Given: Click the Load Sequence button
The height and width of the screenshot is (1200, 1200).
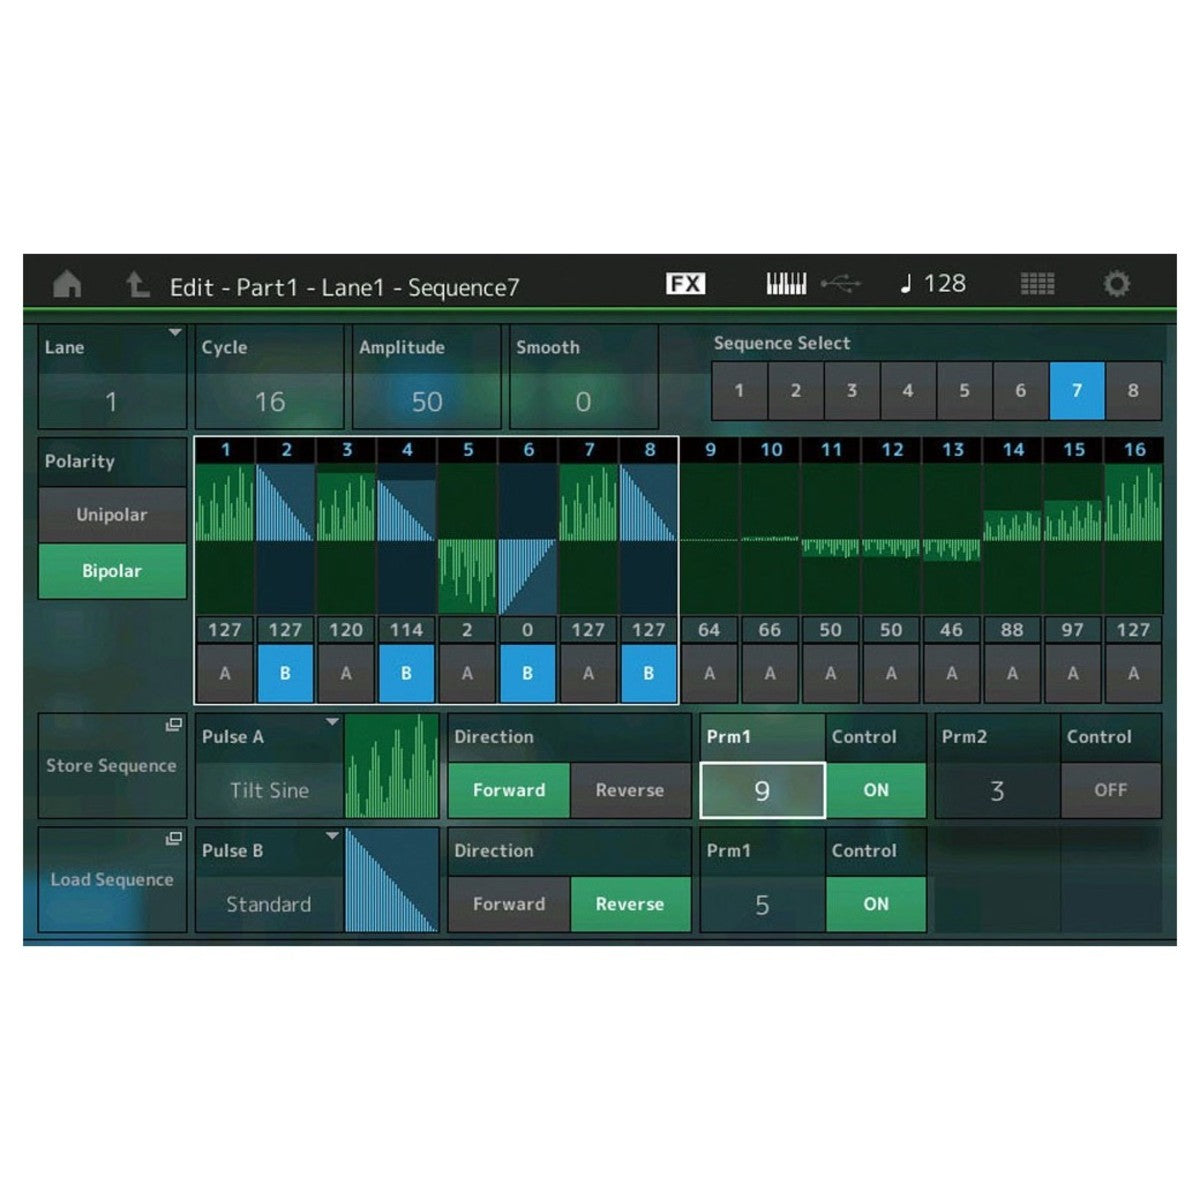Looking at the screenshot, I should (110, 880).
